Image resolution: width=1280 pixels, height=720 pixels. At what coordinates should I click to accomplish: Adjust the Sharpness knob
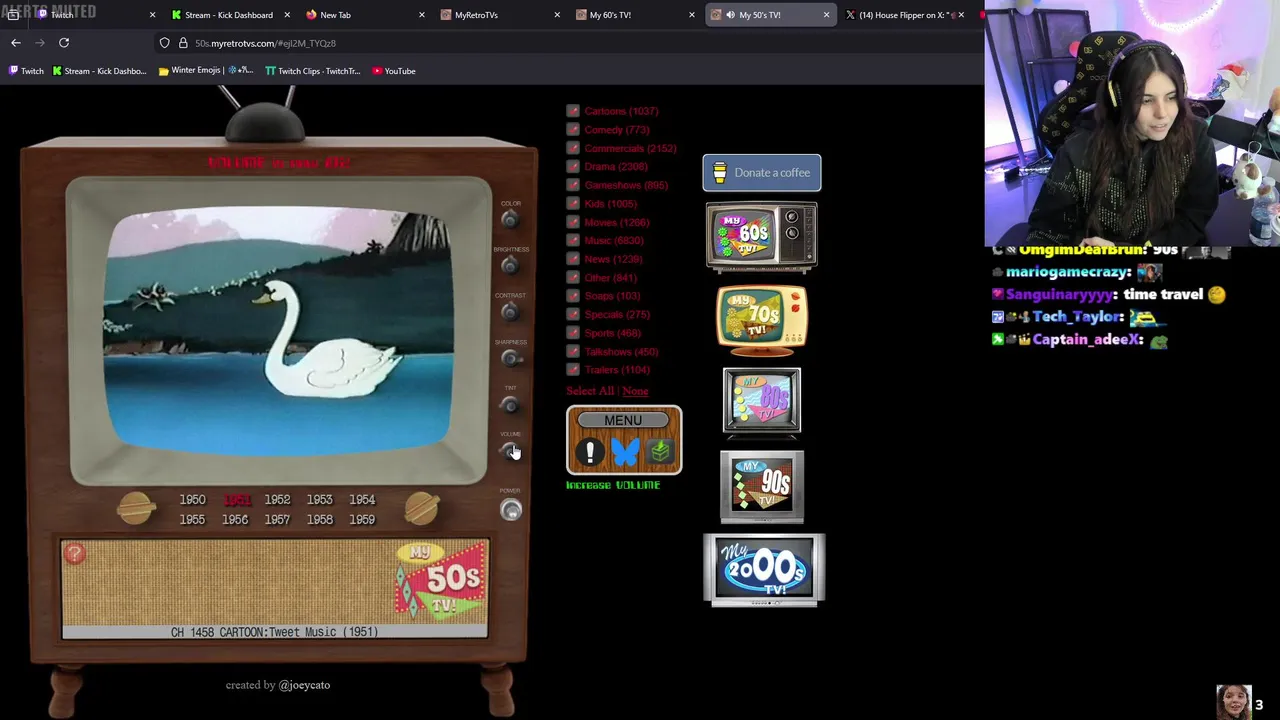[x=510, y=358]
